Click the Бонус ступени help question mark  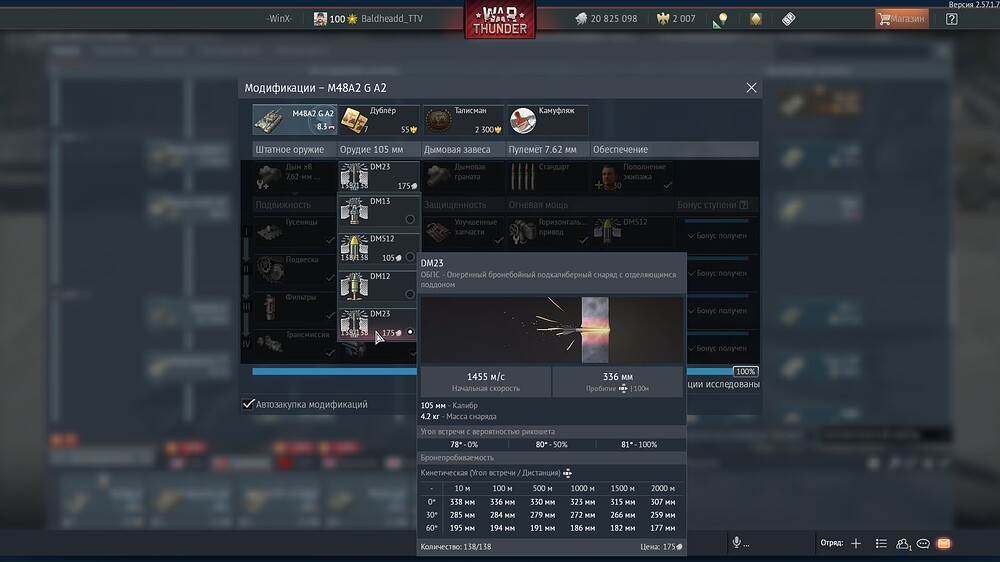pyautogui.click(x=743, y=205)
